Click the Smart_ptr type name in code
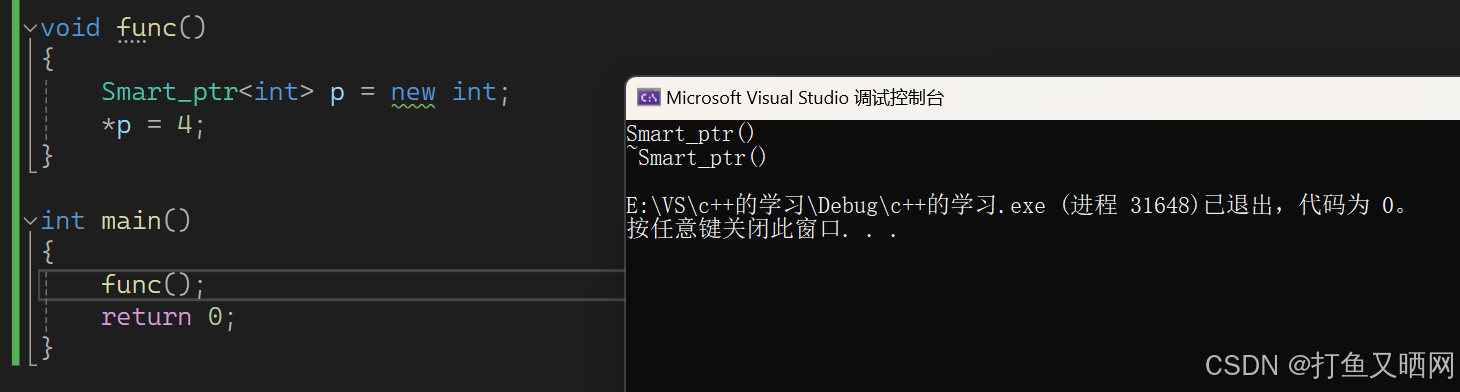Image resolution: width=1460 pixels, height=392 pixels. pos(169,92)
